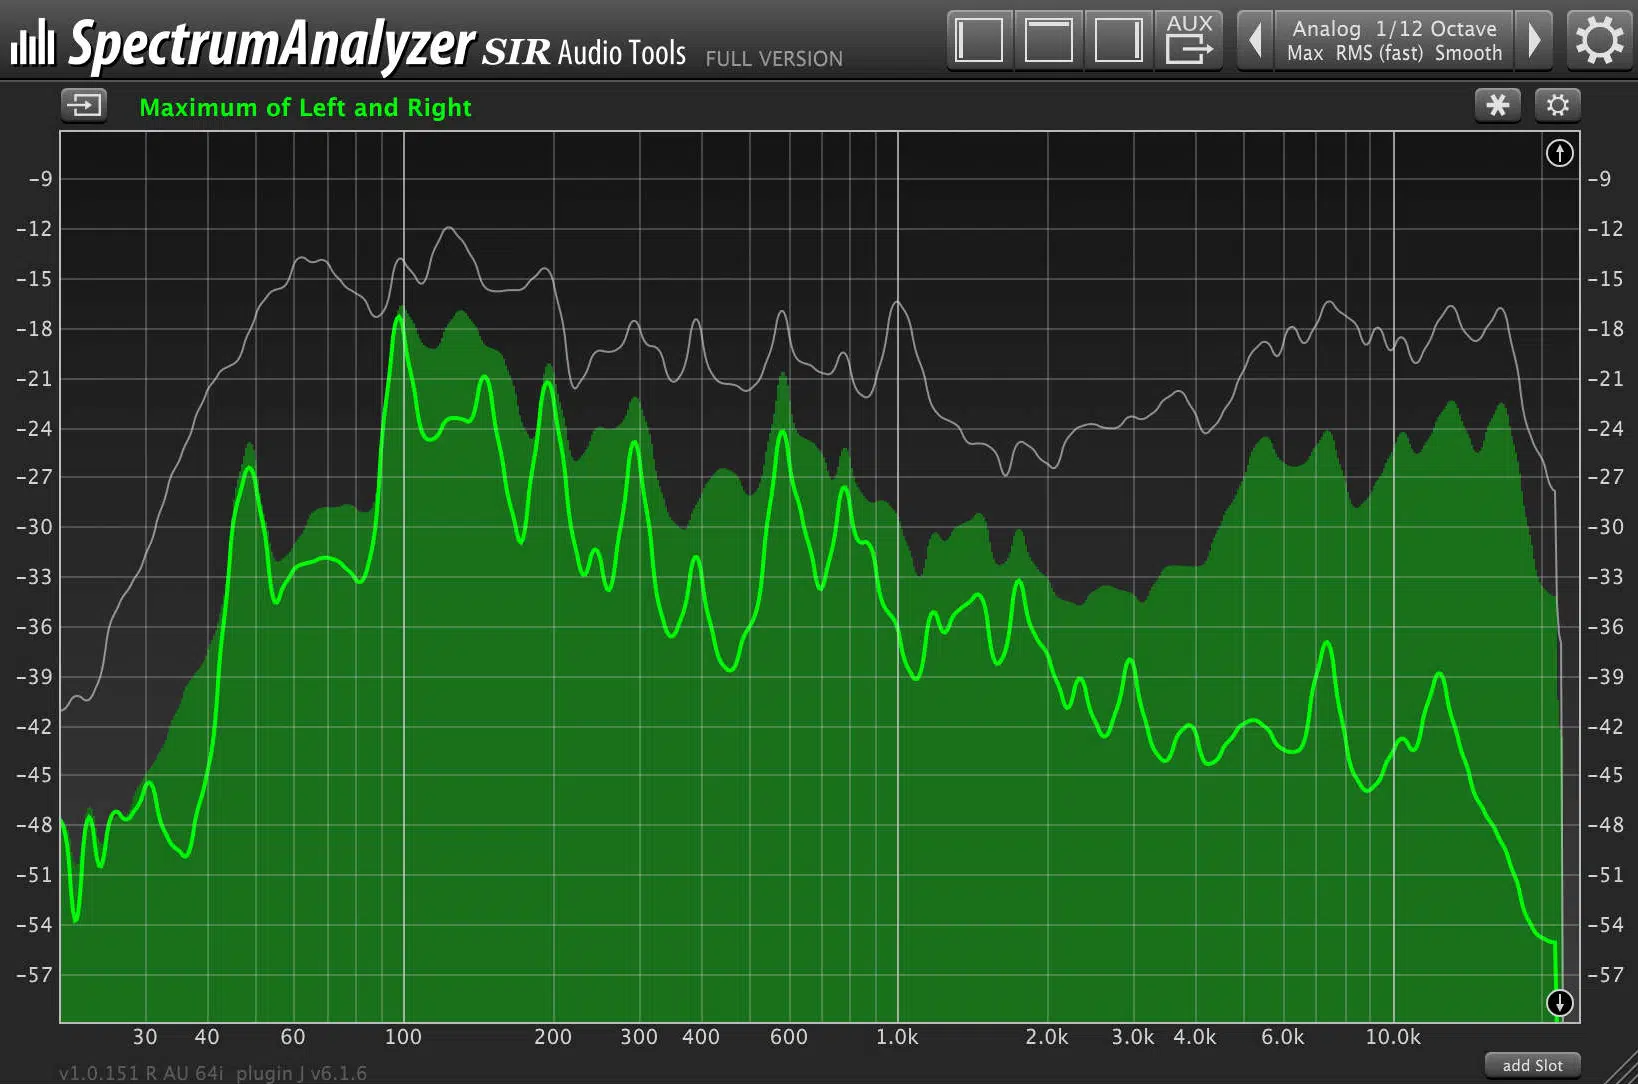Click the 100 frequency axis label
This screenshot has width=1638, height=1084.
[403, 1037]
